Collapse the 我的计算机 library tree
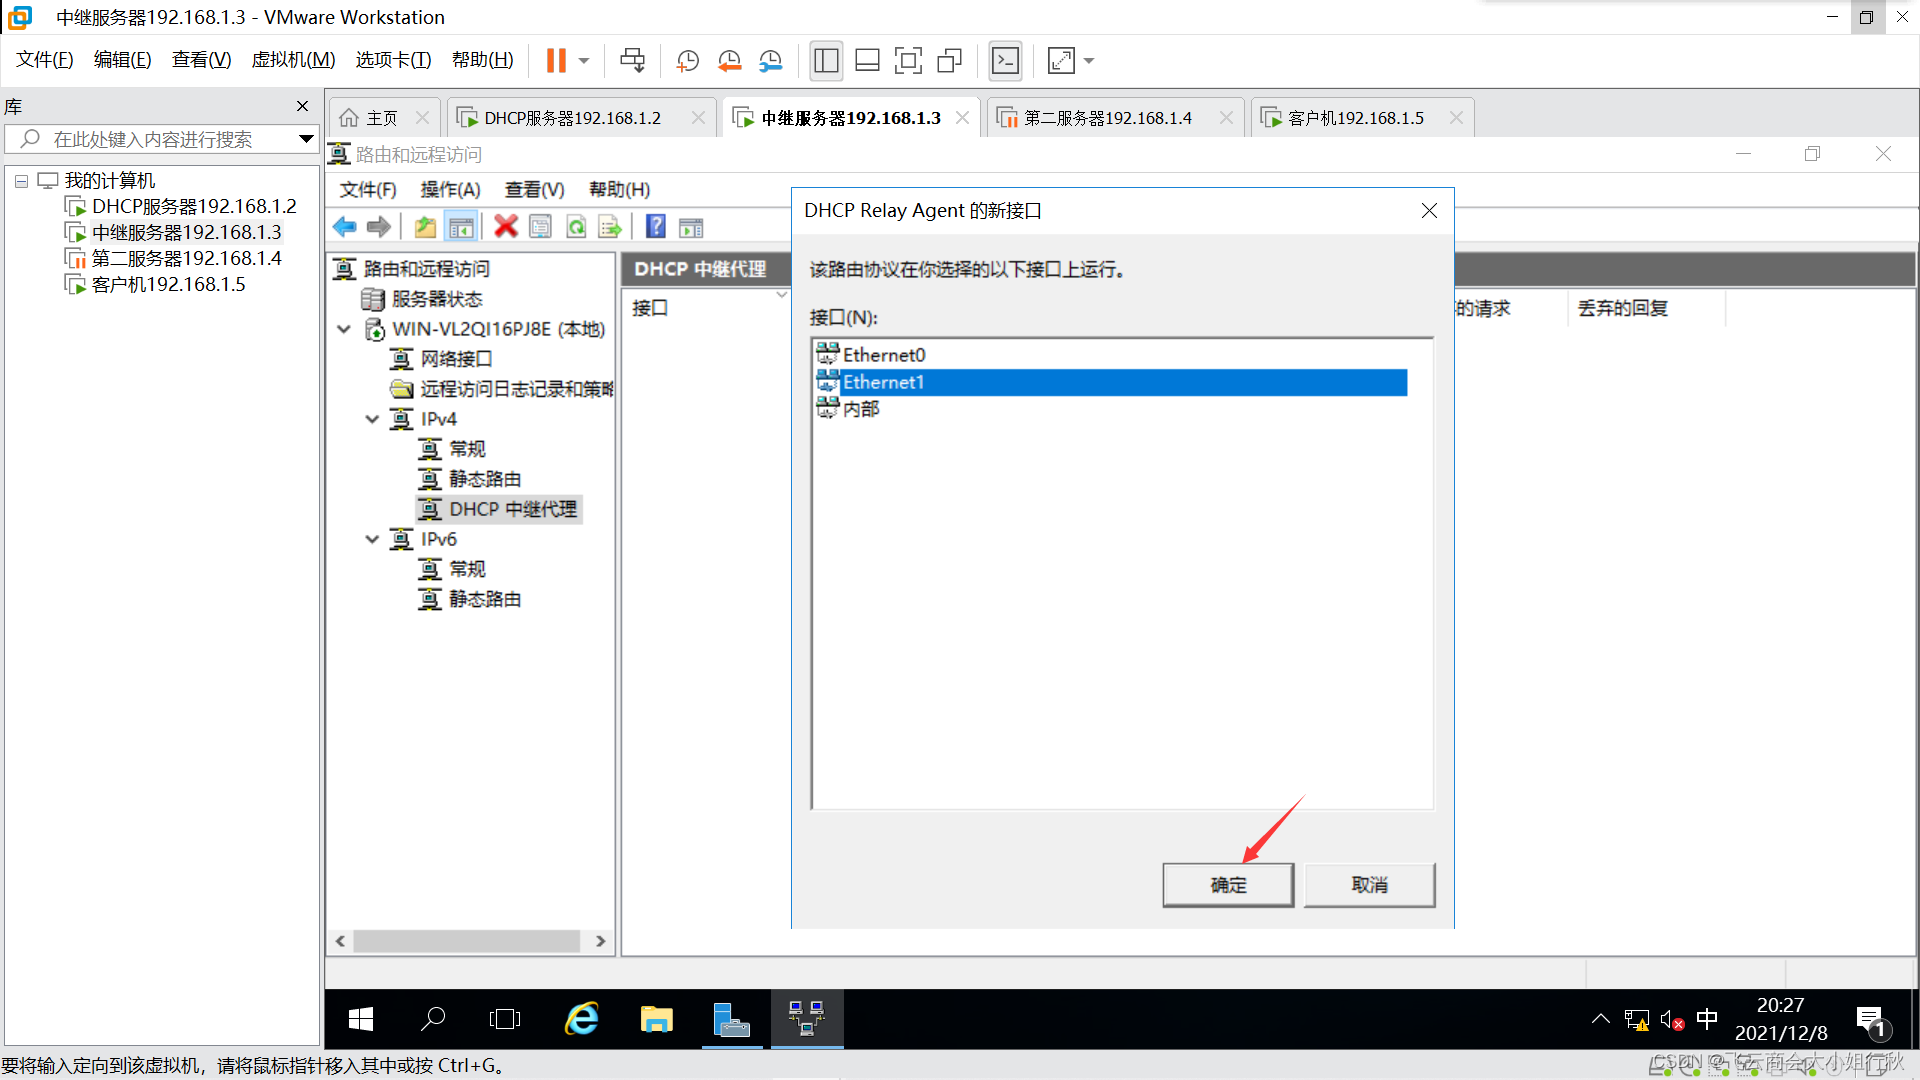Image resolution: width=1920 pixels, height=1080 pixels. point(21,181)
